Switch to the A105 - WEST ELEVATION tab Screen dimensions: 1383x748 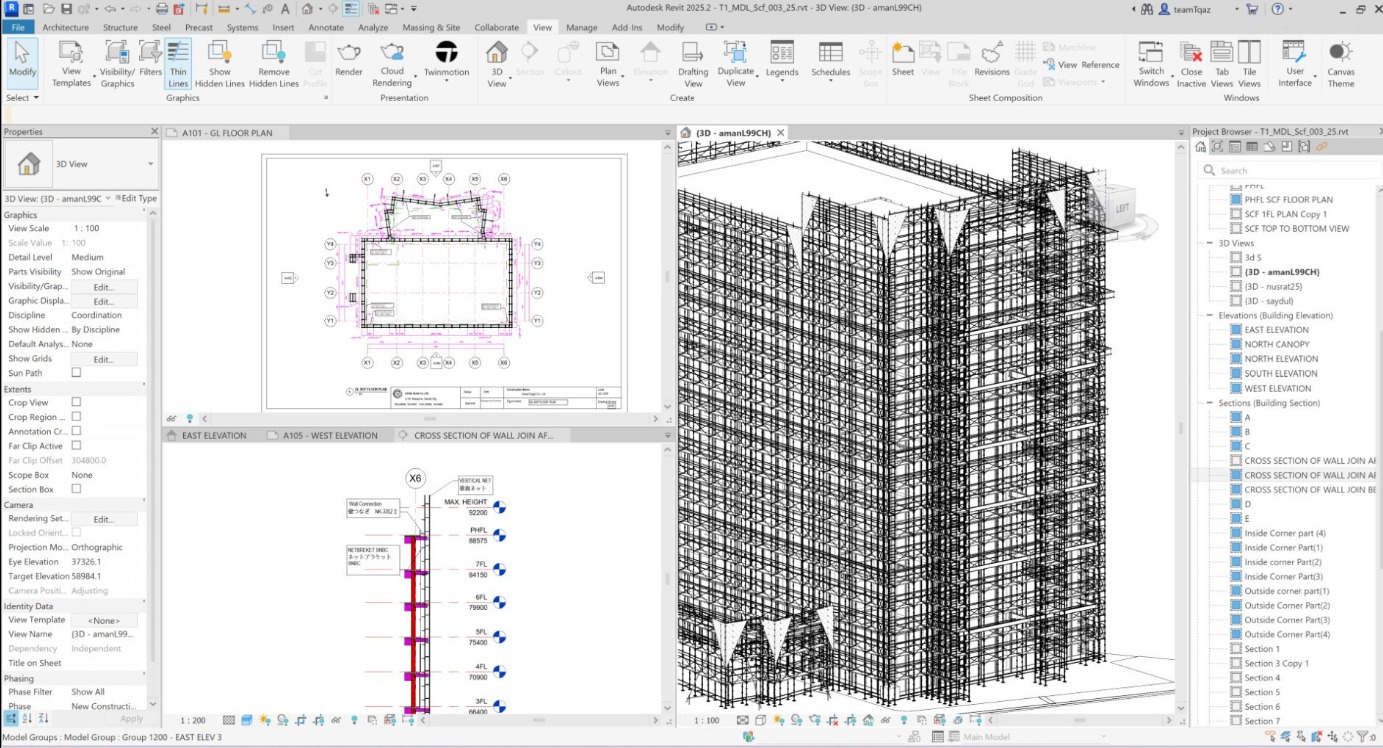[329, 436]
